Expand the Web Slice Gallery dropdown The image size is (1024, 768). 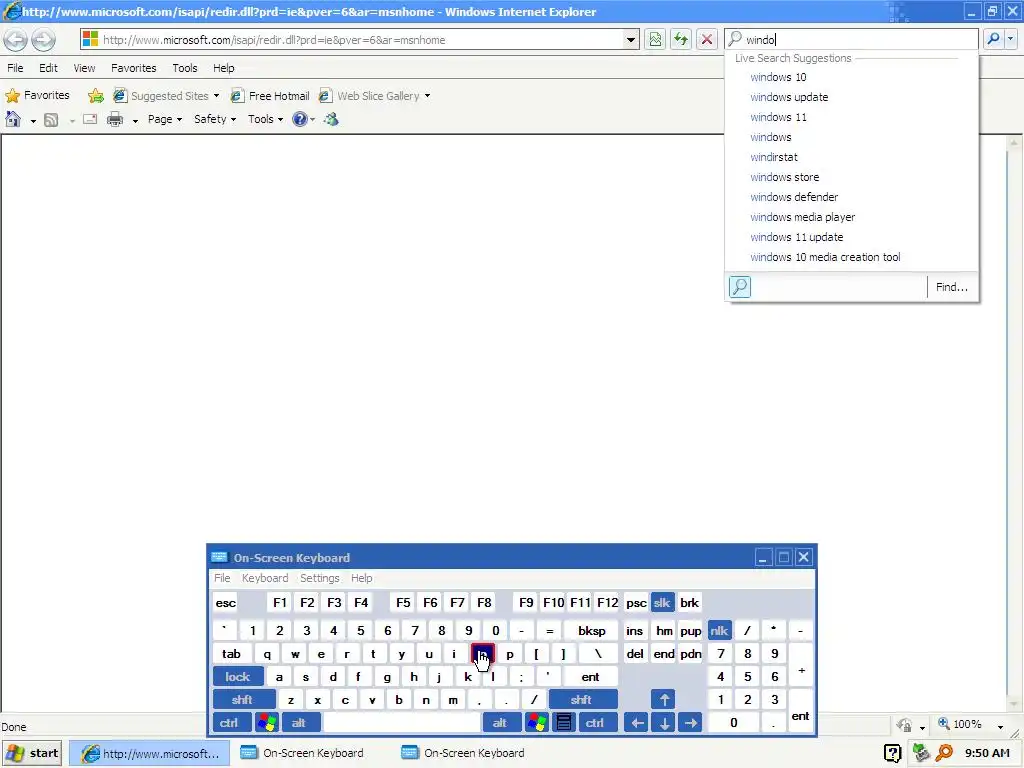click(x=428, y=96)
